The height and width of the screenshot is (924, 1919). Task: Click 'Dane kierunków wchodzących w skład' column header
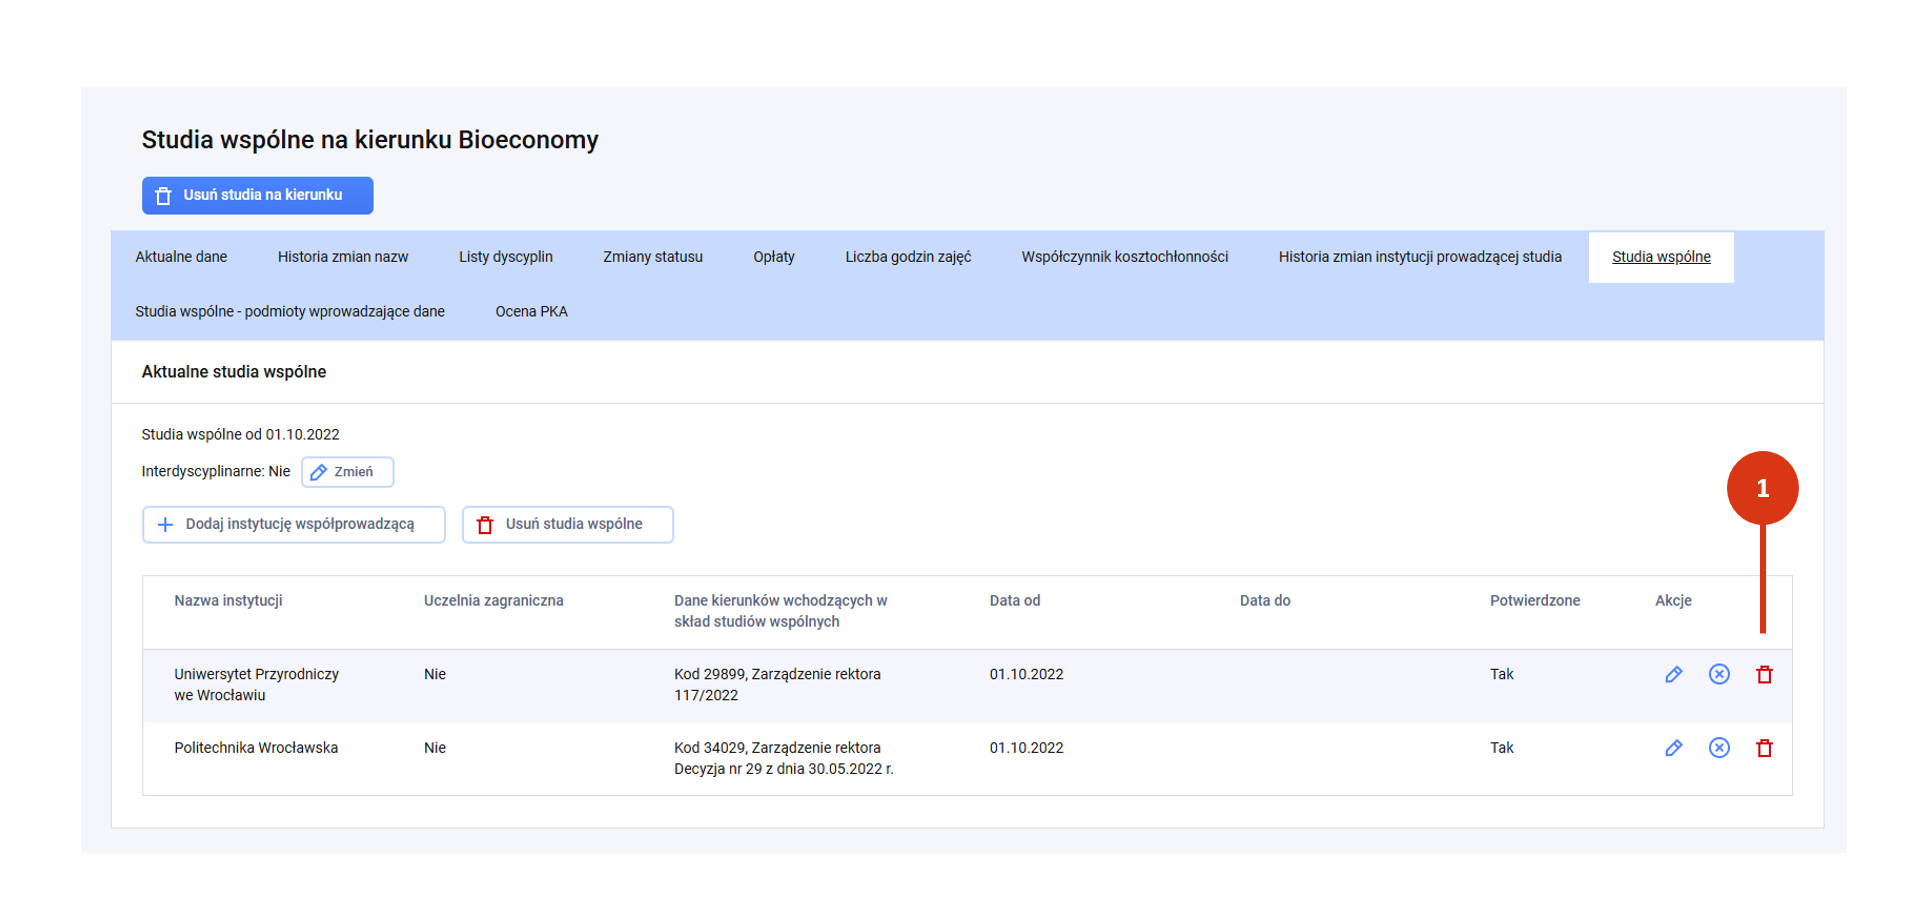pos(781,611)
